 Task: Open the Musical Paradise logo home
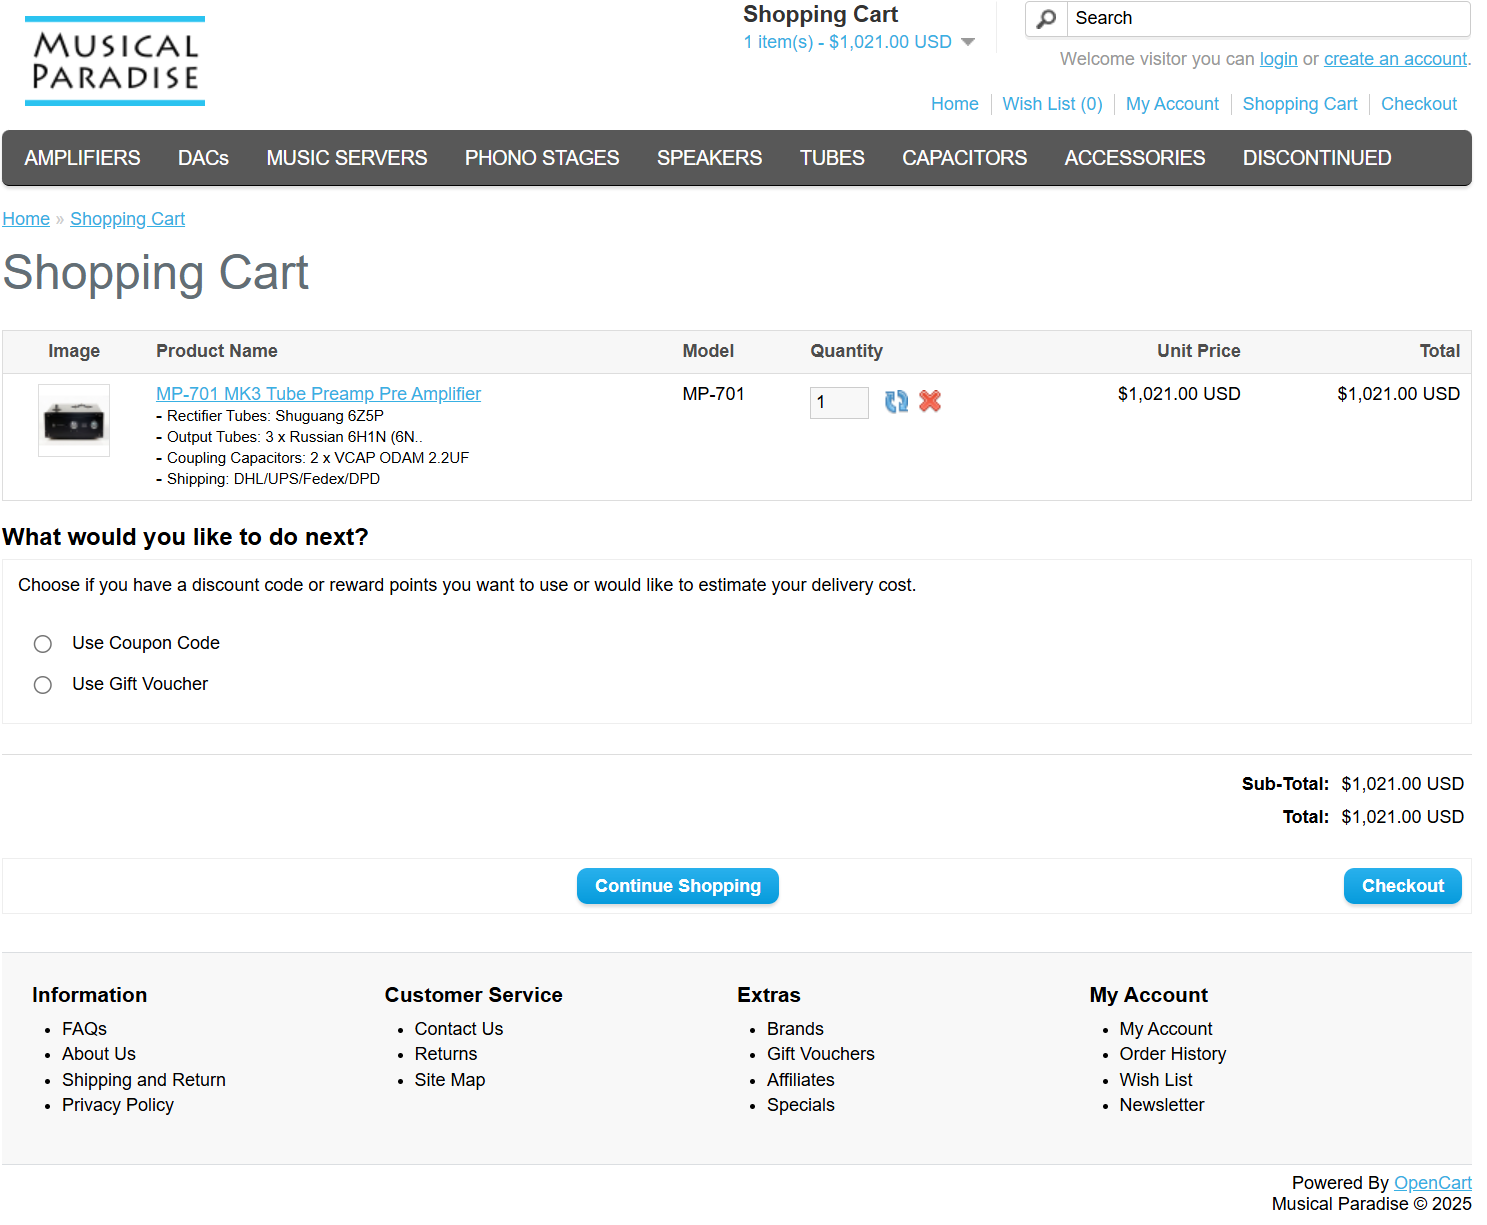(115, 61)
